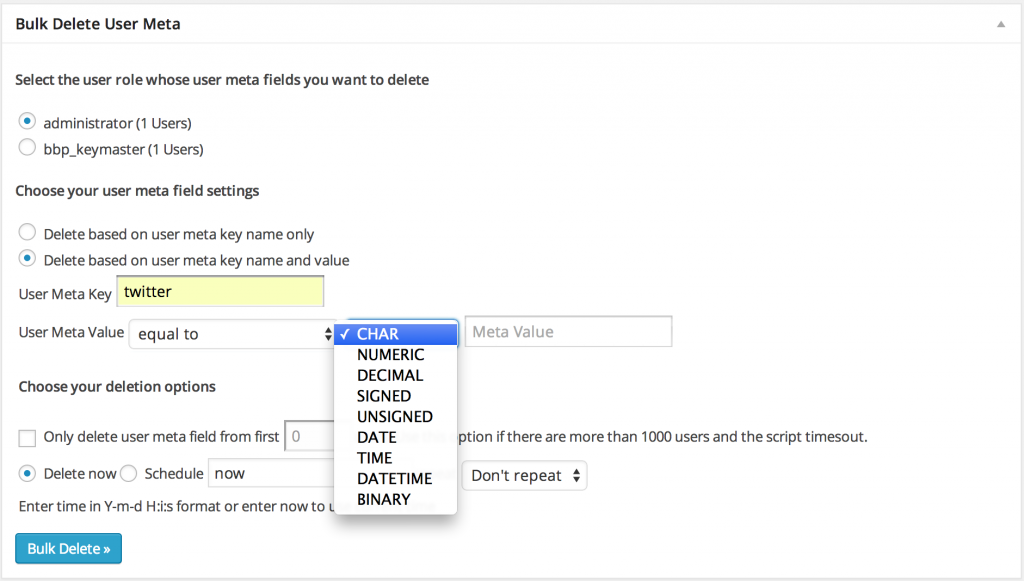Select the Schedule deletion option
The width and height of the screenshot is (1024, 581).
[x=128, y=473]
